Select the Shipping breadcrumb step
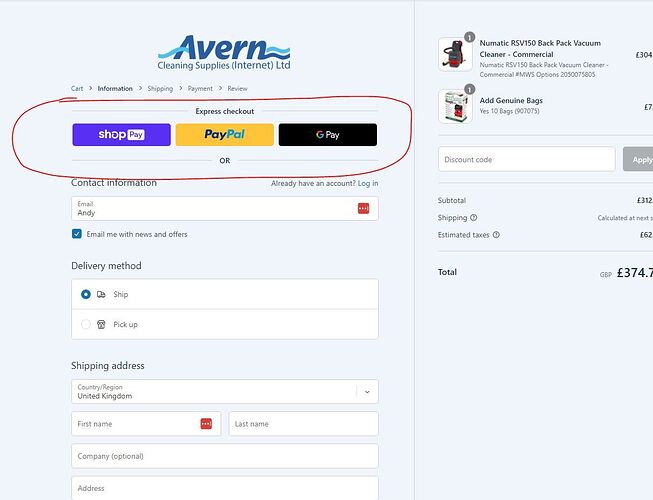This screenshot has height=500, width=653. click(160, 89)
